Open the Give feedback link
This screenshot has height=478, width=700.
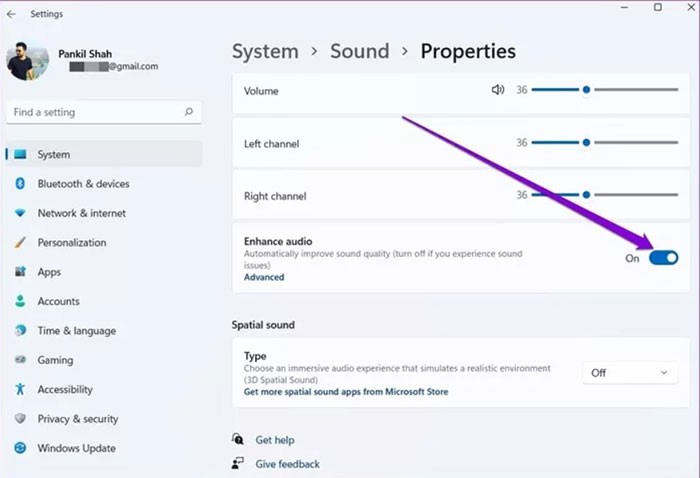click(287, 464)
